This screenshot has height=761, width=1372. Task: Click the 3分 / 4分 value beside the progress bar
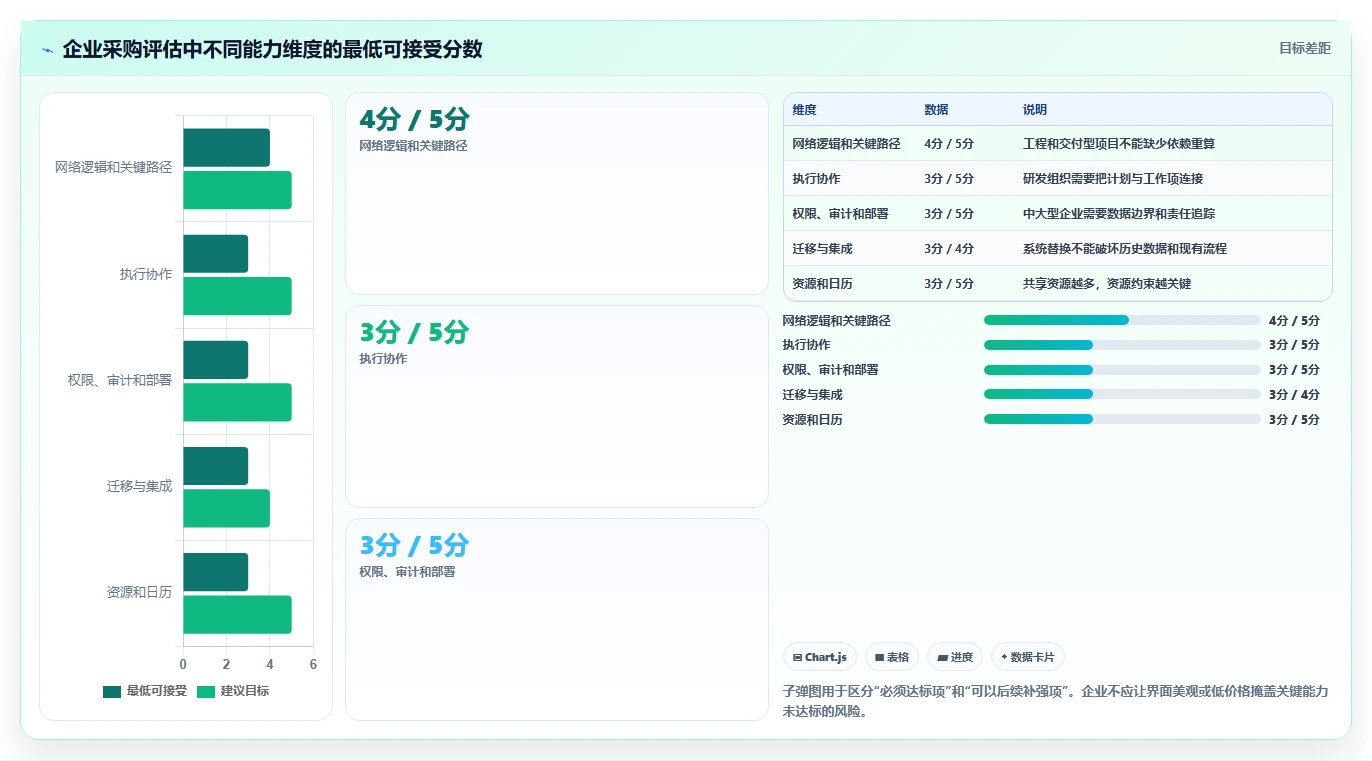click(x=1294, y=394)
